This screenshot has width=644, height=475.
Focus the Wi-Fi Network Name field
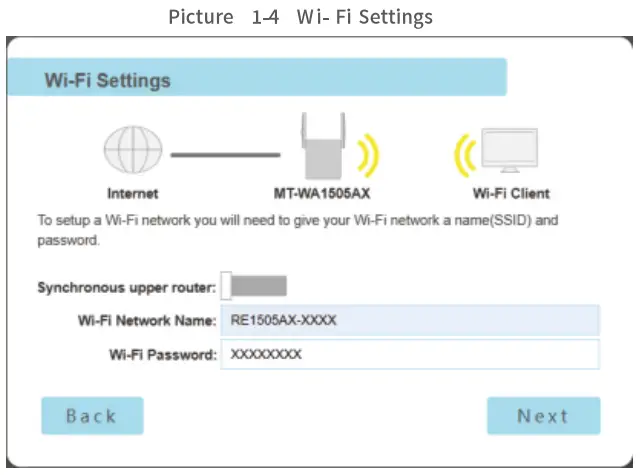point(409,321)
